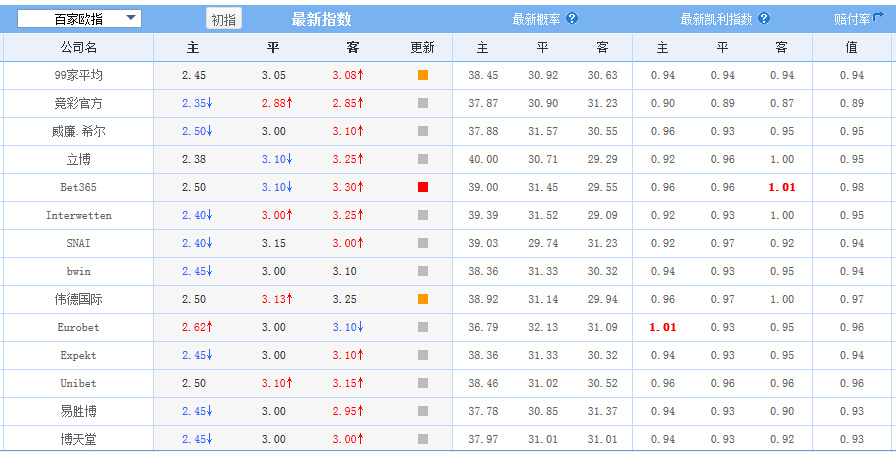Click the 赔付率 header link
The image size is (896, 452).
852,19
